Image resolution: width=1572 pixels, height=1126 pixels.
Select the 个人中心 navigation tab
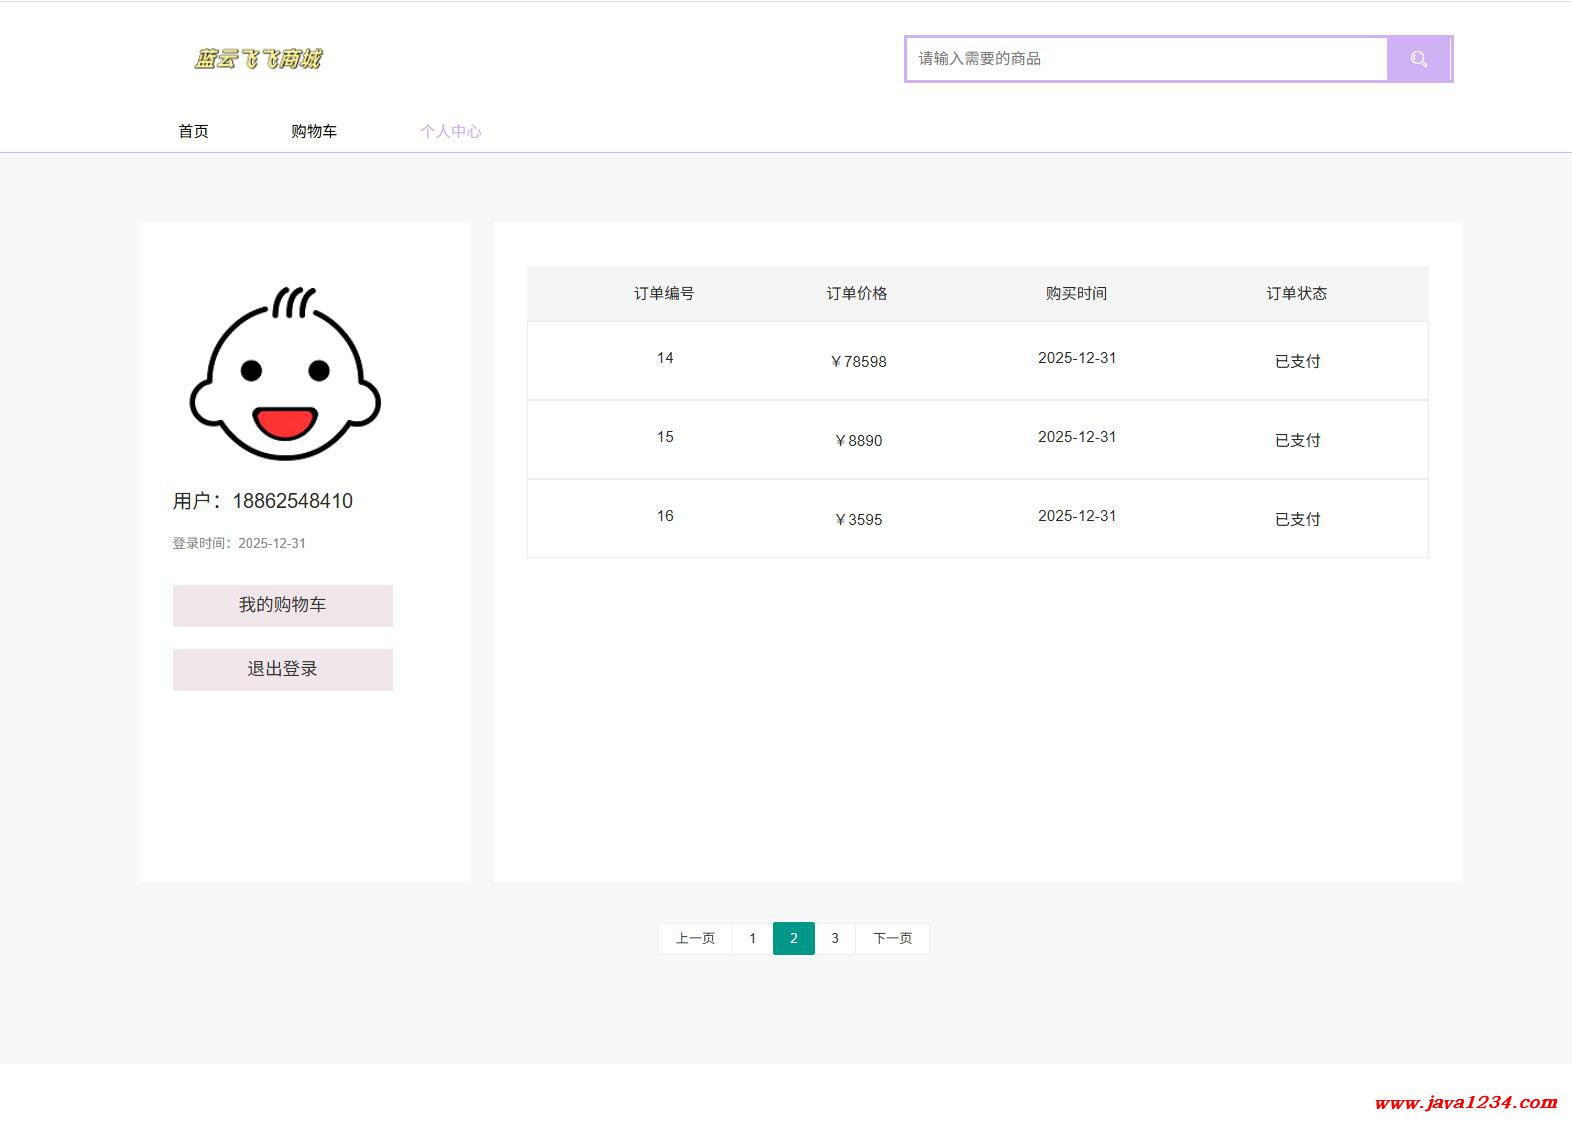pyautogui.click(x=450, y=131)
